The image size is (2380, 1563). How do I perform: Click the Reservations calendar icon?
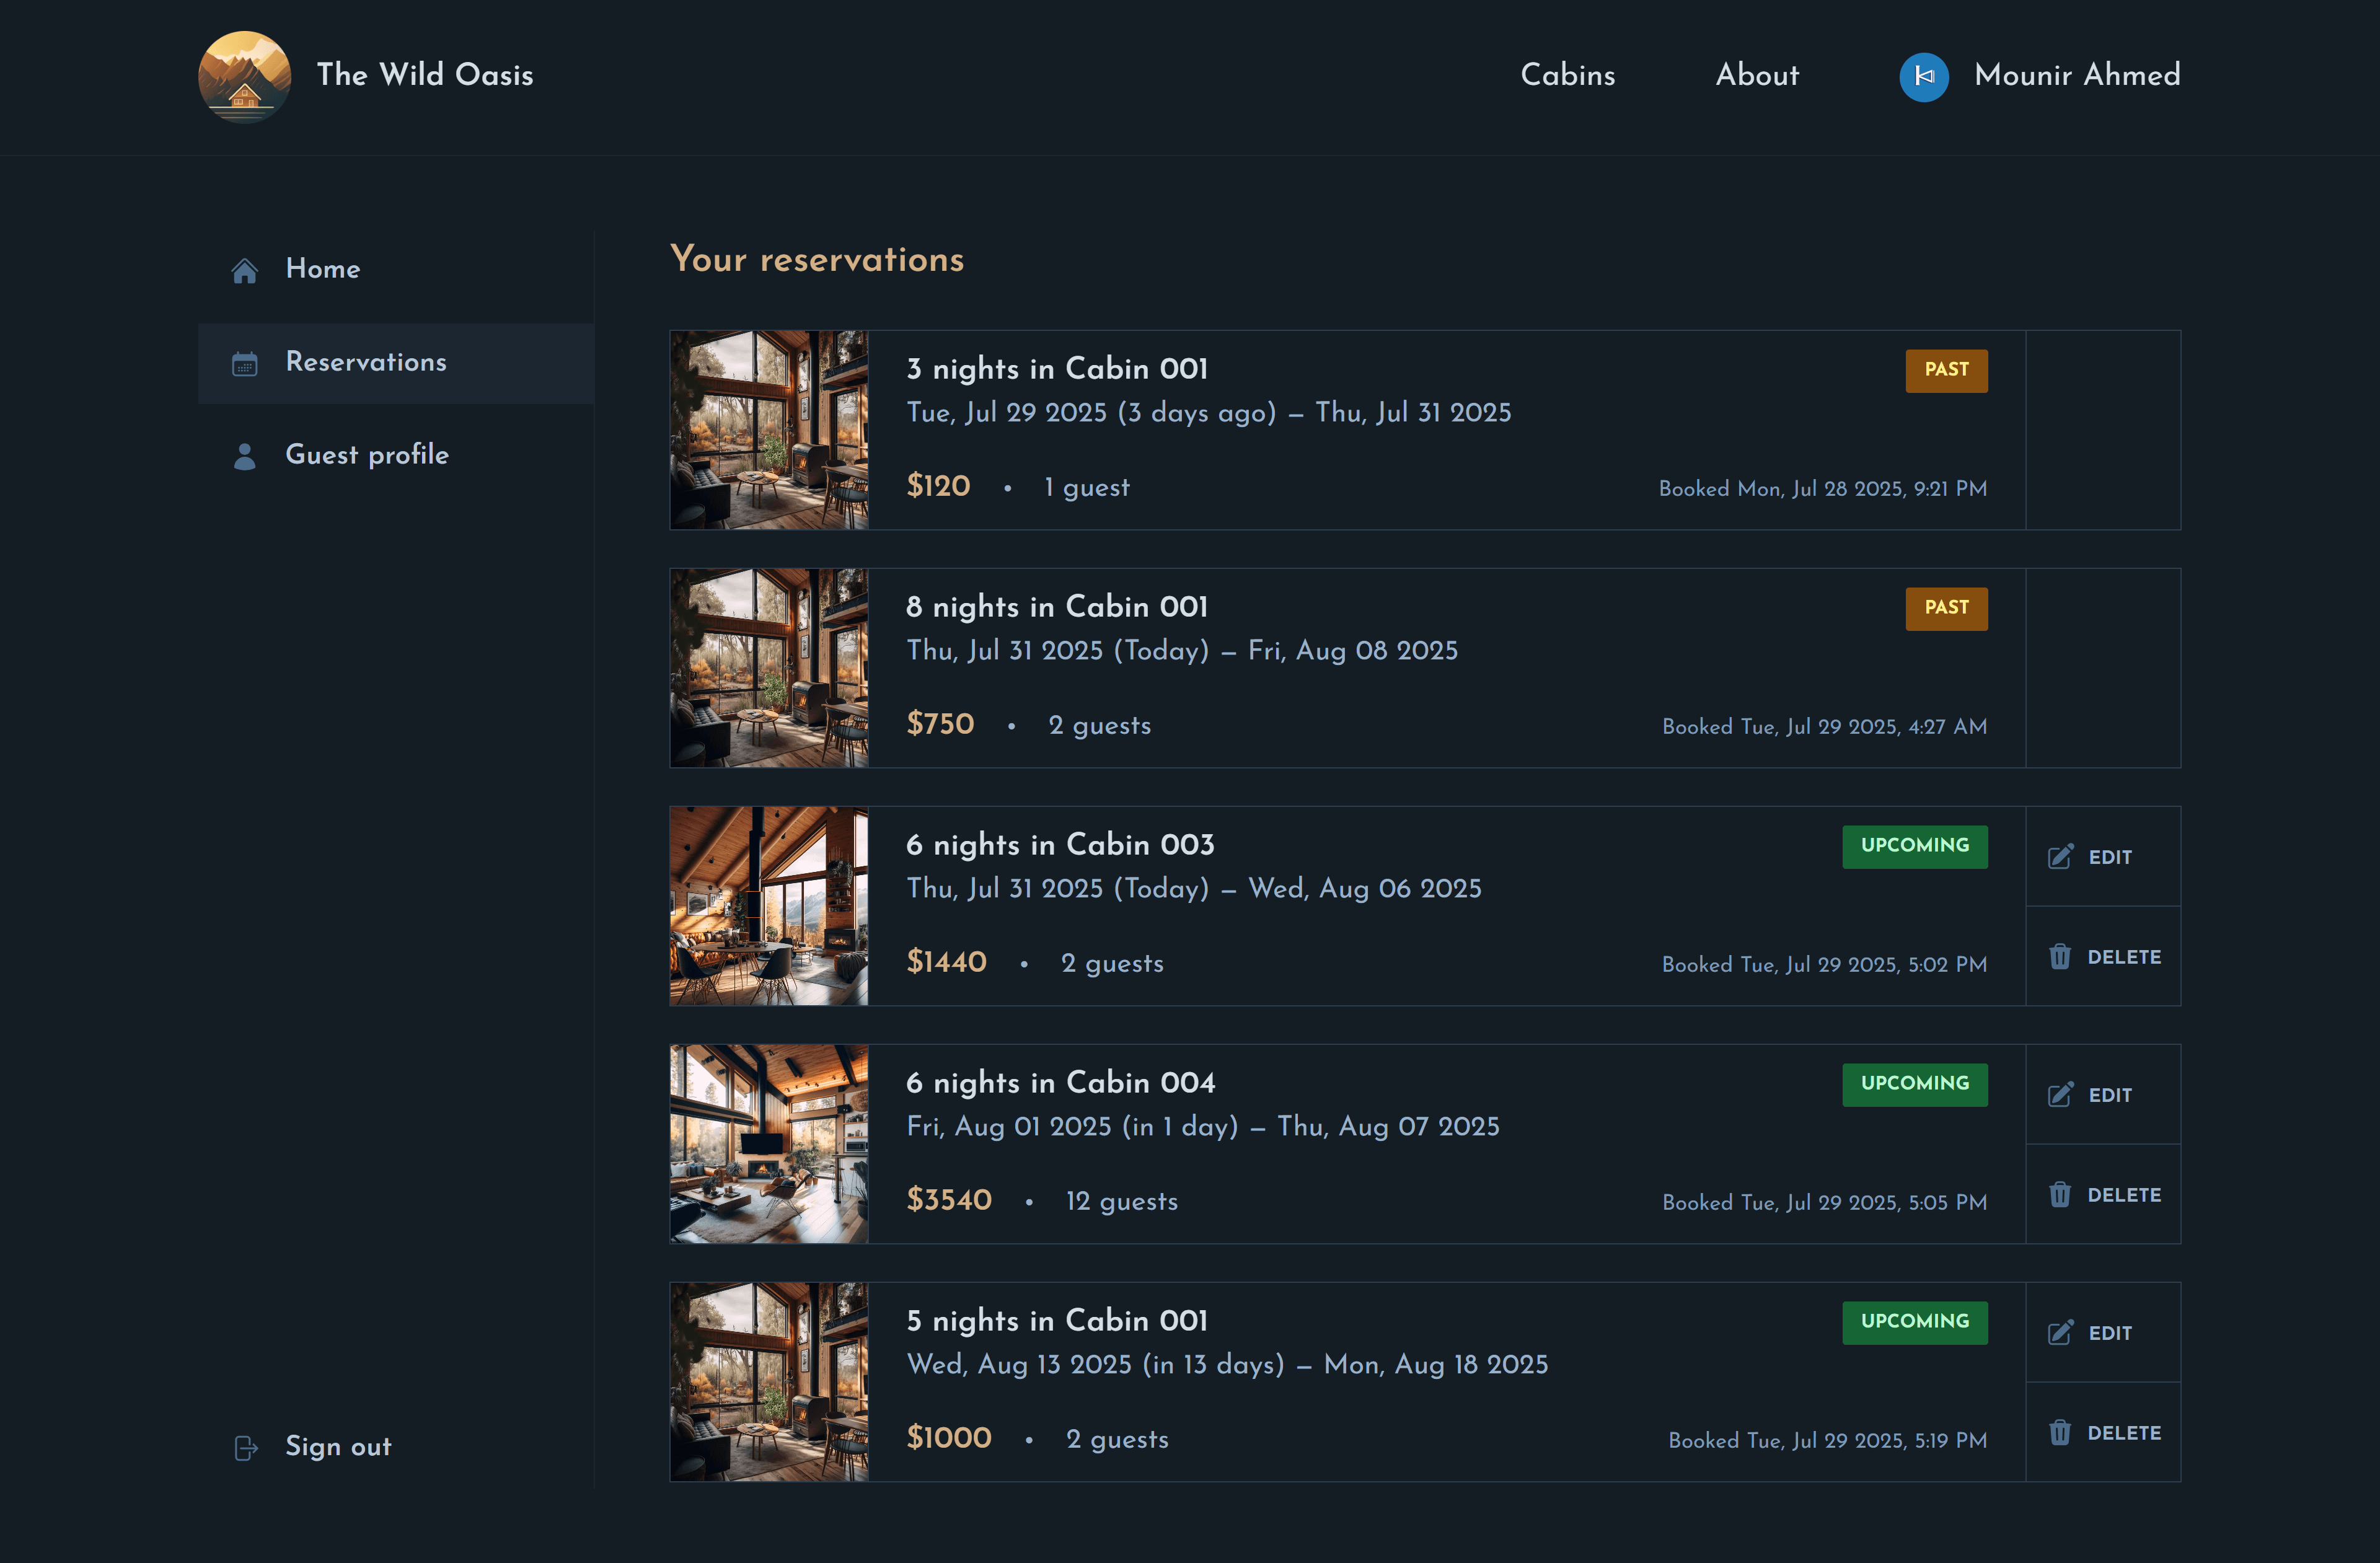pos(245,364)
